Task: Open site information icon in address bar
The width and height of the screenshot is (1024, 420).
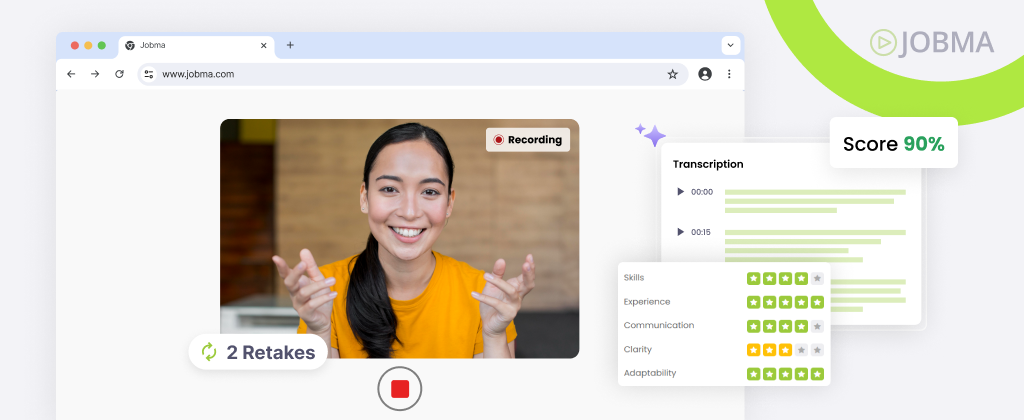Action: tap(150, 74)
